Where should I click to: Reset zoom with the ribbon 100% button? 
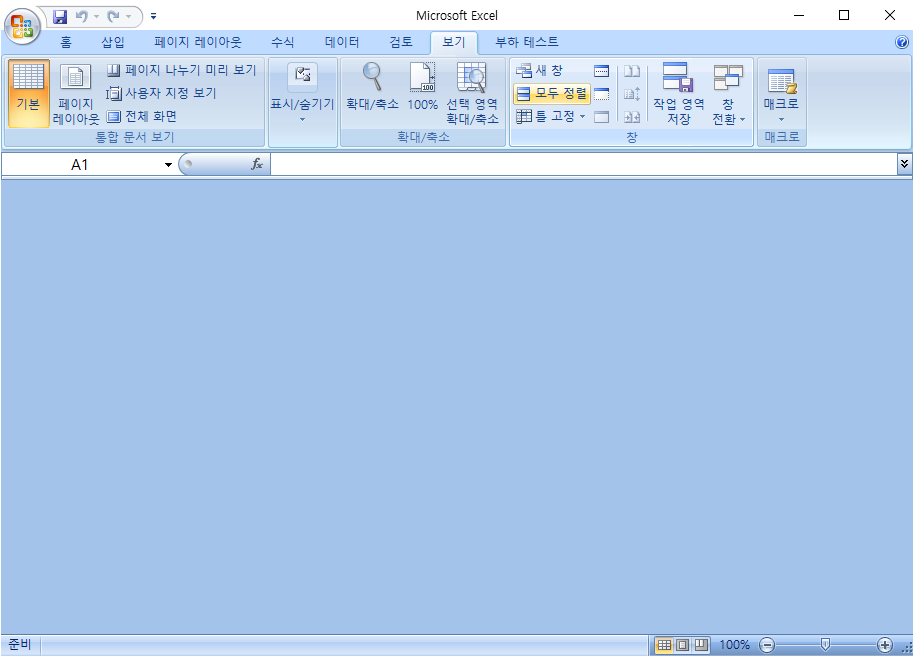[x=423, y=87]
